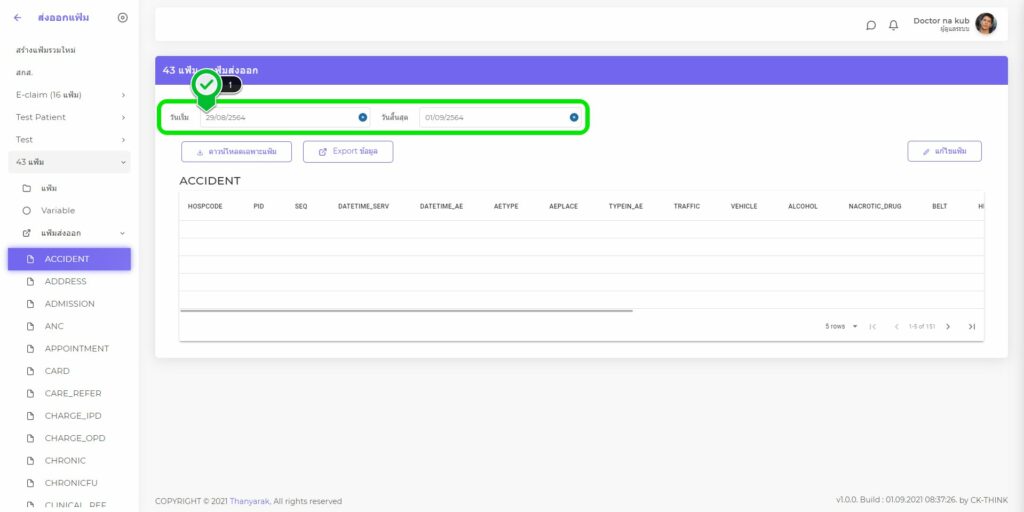This screenshot has height=512, width=1024.
Task: Click the แก้ไขแฟ้ม edit button
Action: [944, 152]
